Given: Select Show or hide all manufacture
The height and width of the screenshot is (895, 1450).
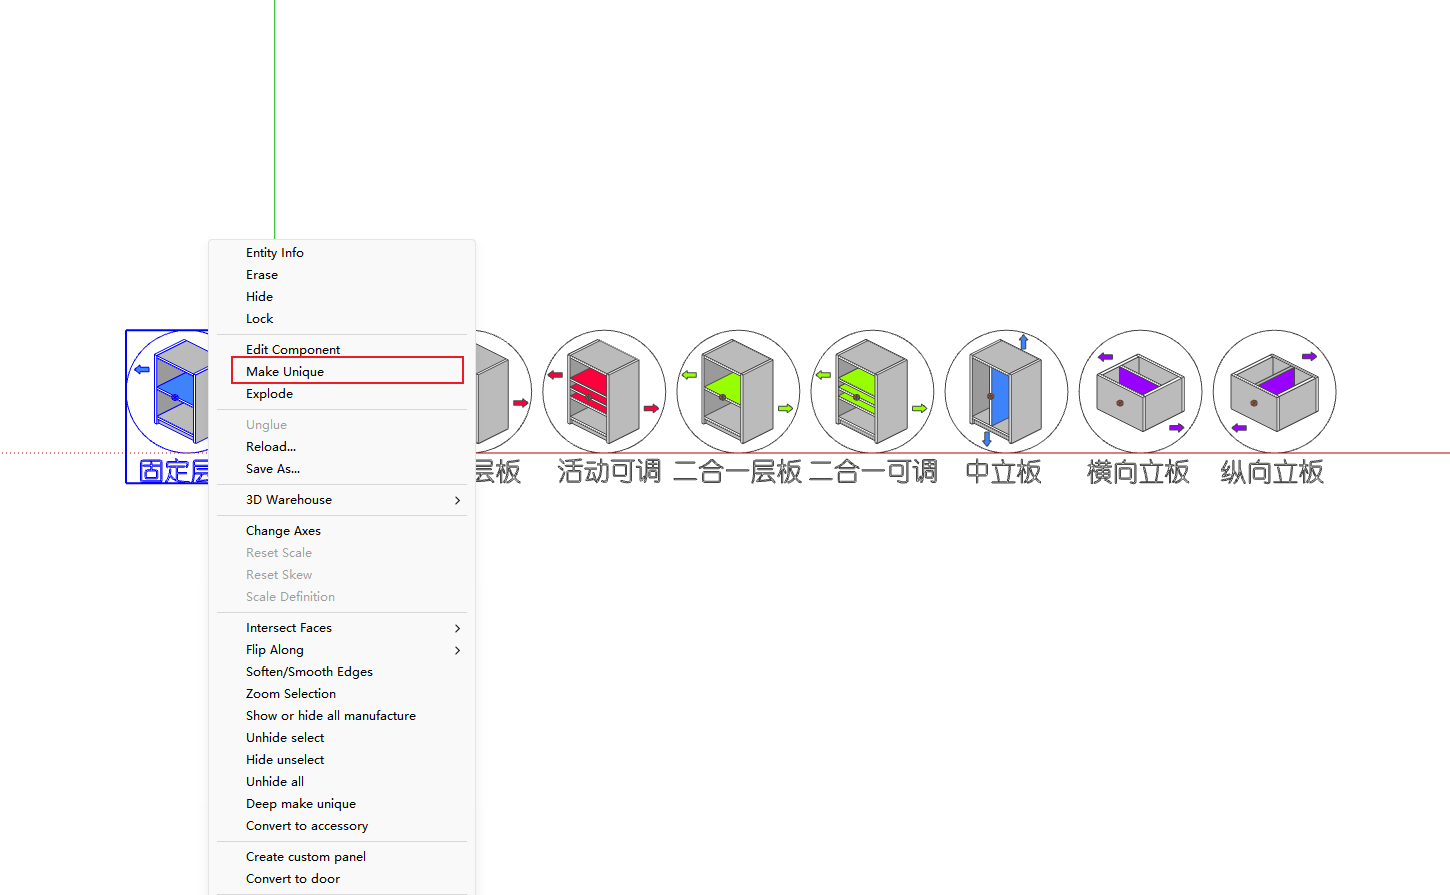Looking at the screenshot, I should (x=331, y=716).
